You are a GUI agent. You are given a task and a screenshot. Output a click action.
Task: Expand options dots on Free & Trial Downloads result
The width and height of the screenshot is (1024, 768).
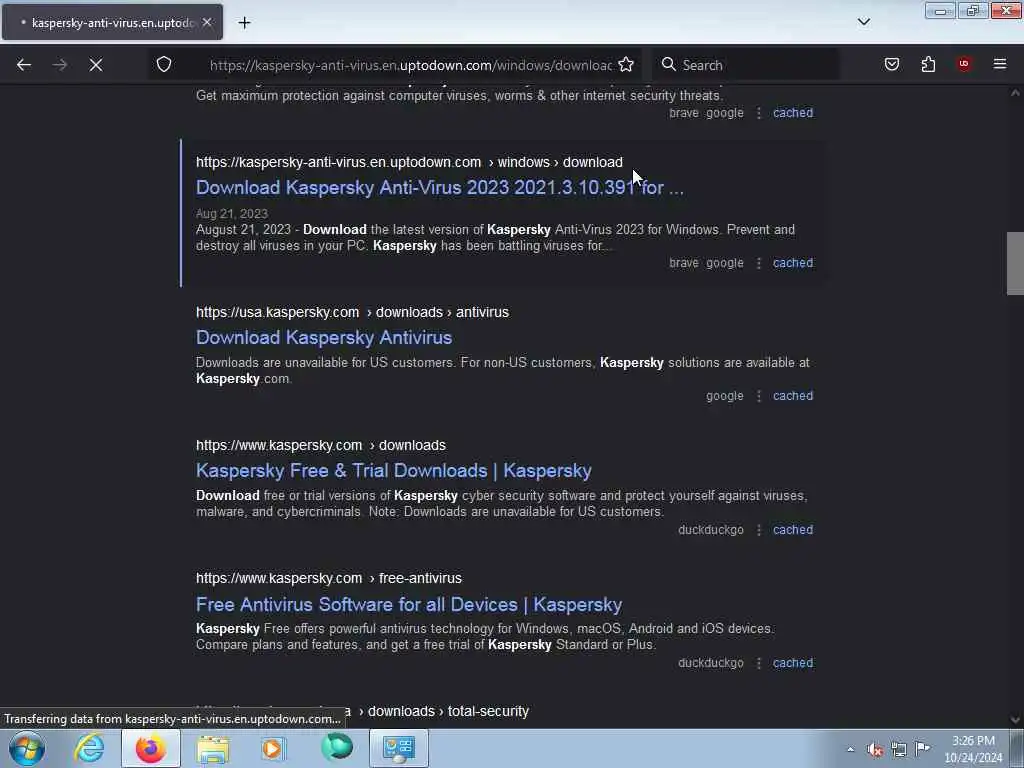[x=758, y=530]
